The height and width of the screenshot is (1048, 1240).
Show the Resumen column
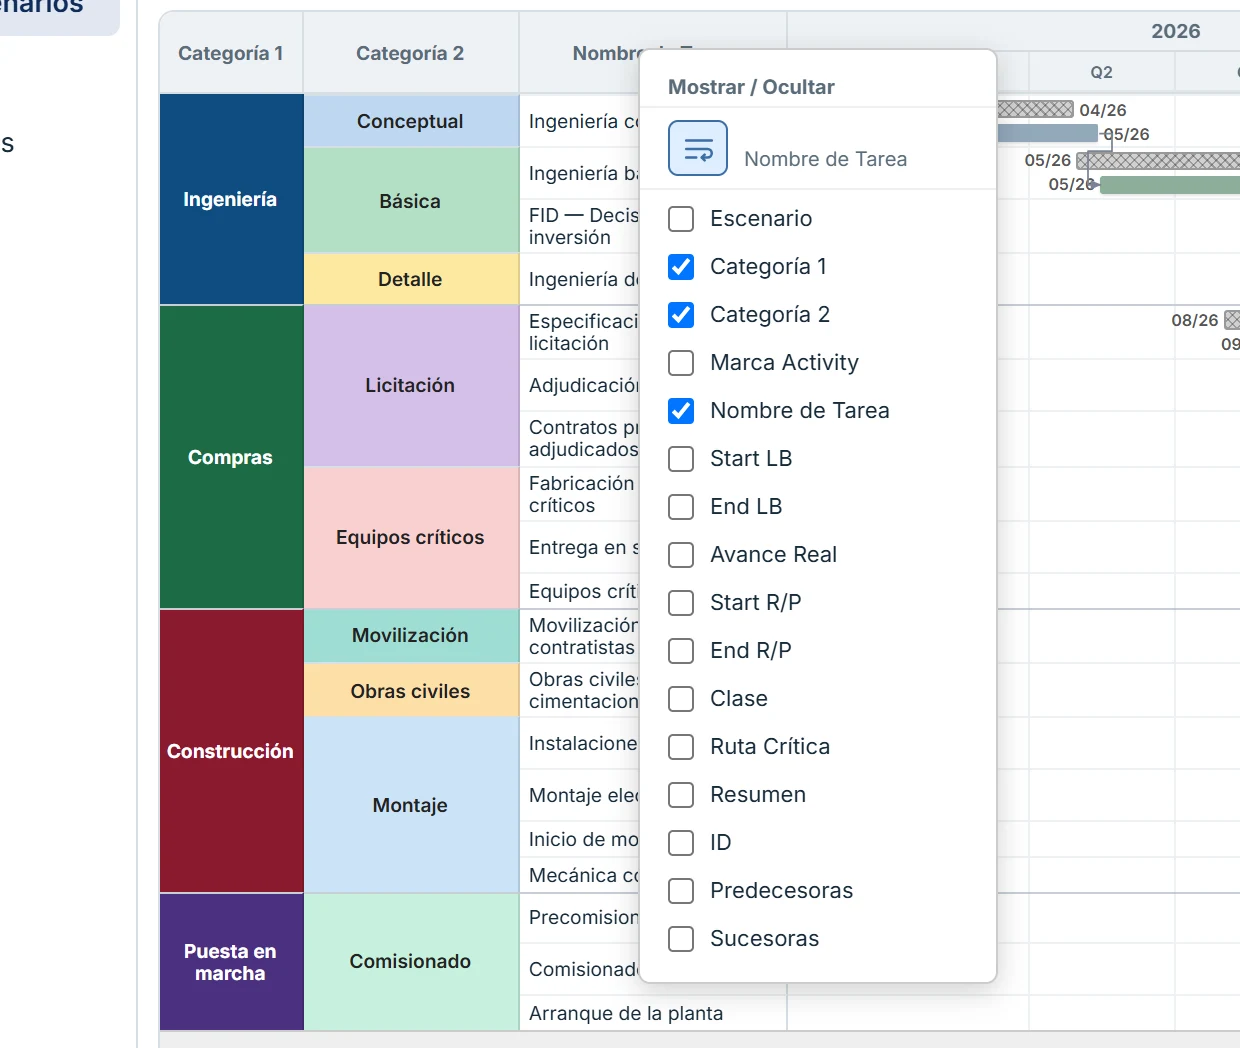point(681,795)
